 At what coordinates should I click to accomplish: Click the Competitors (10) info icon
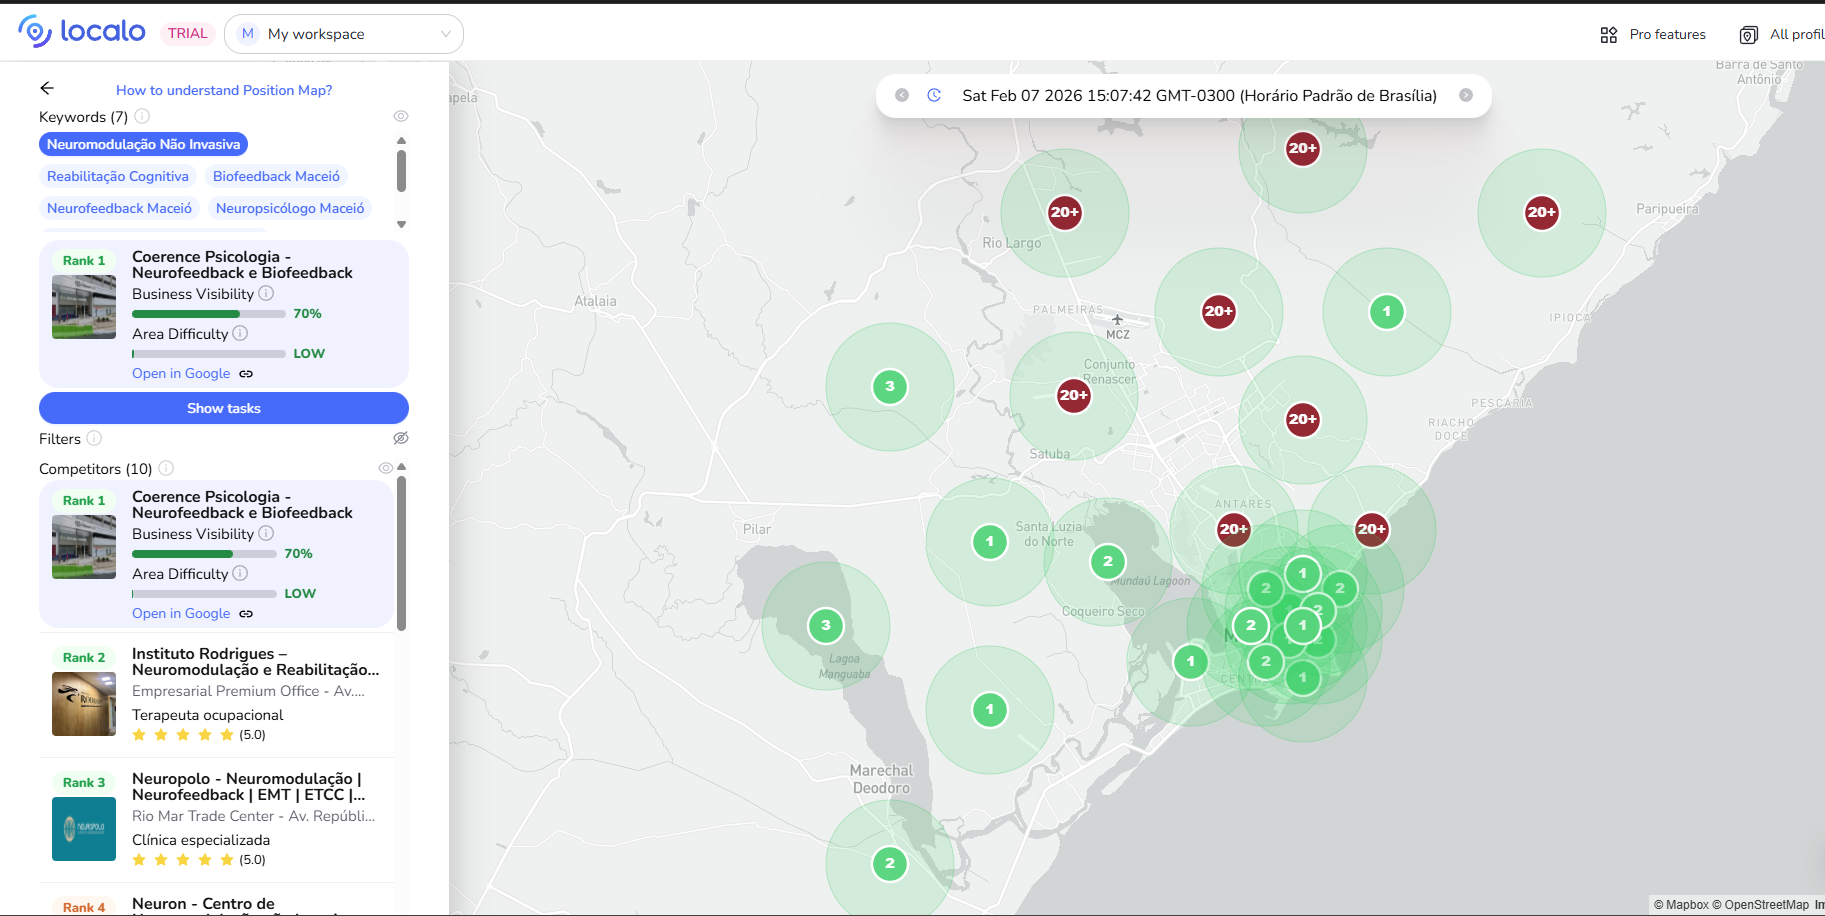pyautogui.click(x=166, y=468)
